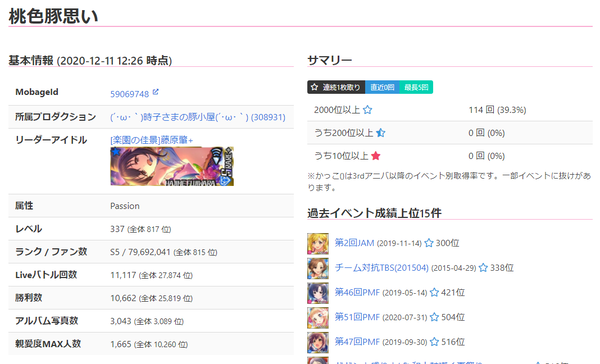Click star icon before 300位
The width and height of the screenshot is (600, 364).
coord(429,243)
